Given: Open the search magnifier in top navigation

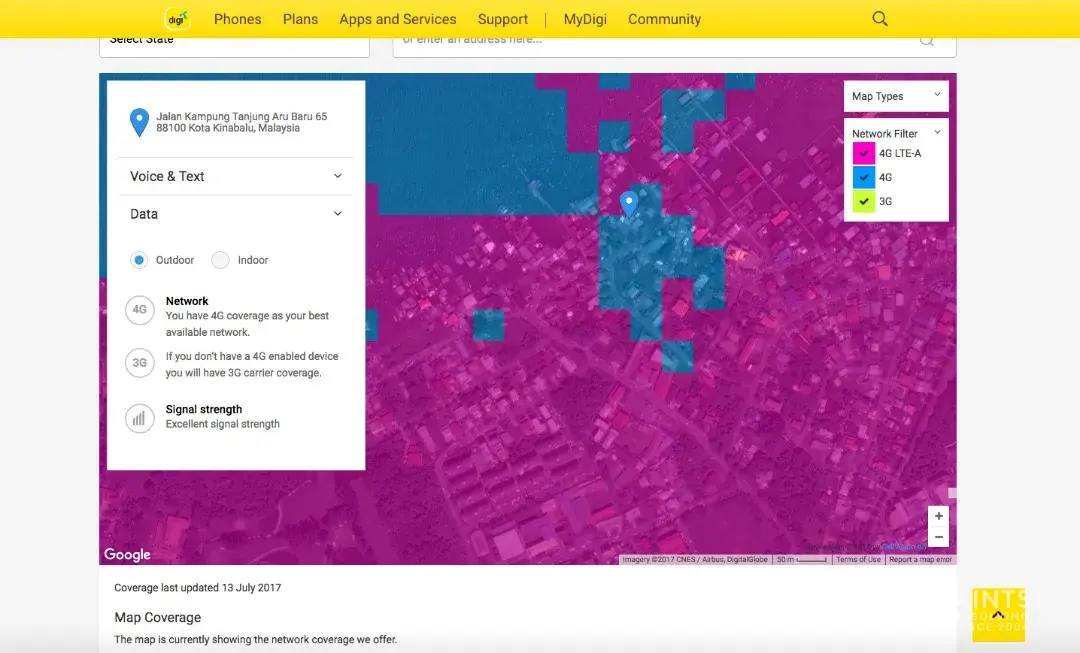Looking at the screenshot, I should point(880,19).
